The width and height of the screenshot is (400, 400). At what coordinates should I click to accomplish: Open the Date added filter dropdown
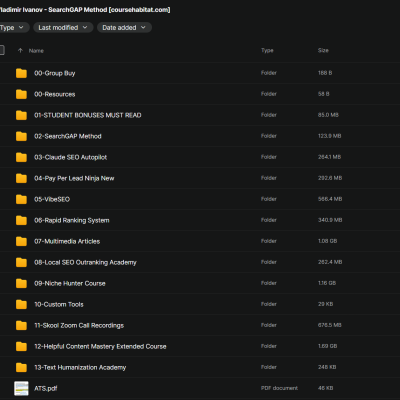click(x=124, y=28)
